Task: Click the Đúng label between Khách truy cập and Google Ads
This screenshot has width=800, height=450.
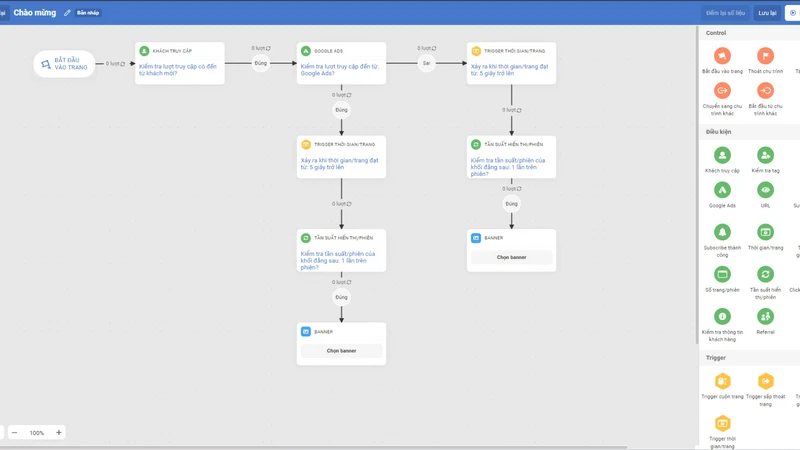Action: (261, 63)
